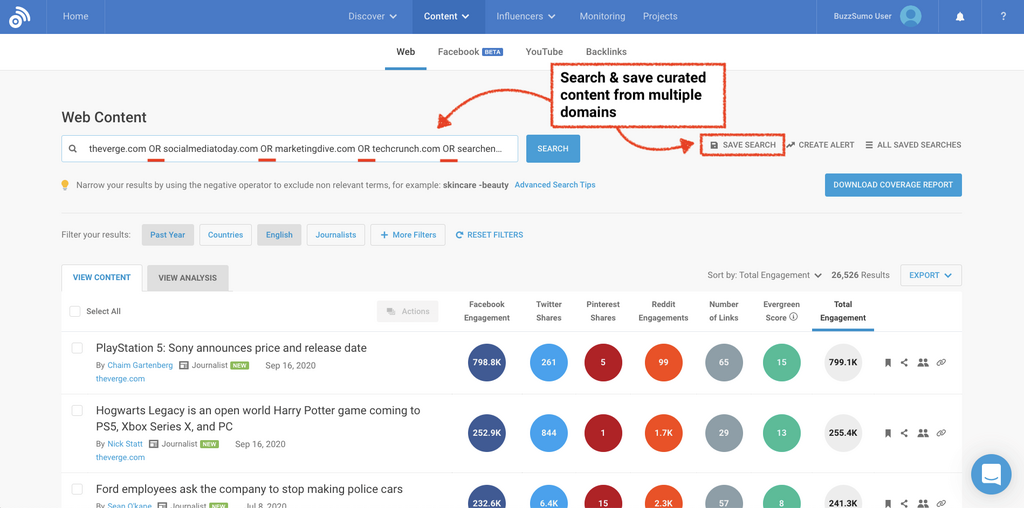Viewport: 1024px width, 508px height.
Task: Open Sort by Total Engagement dropdown
Action: (x=765, y=275)
